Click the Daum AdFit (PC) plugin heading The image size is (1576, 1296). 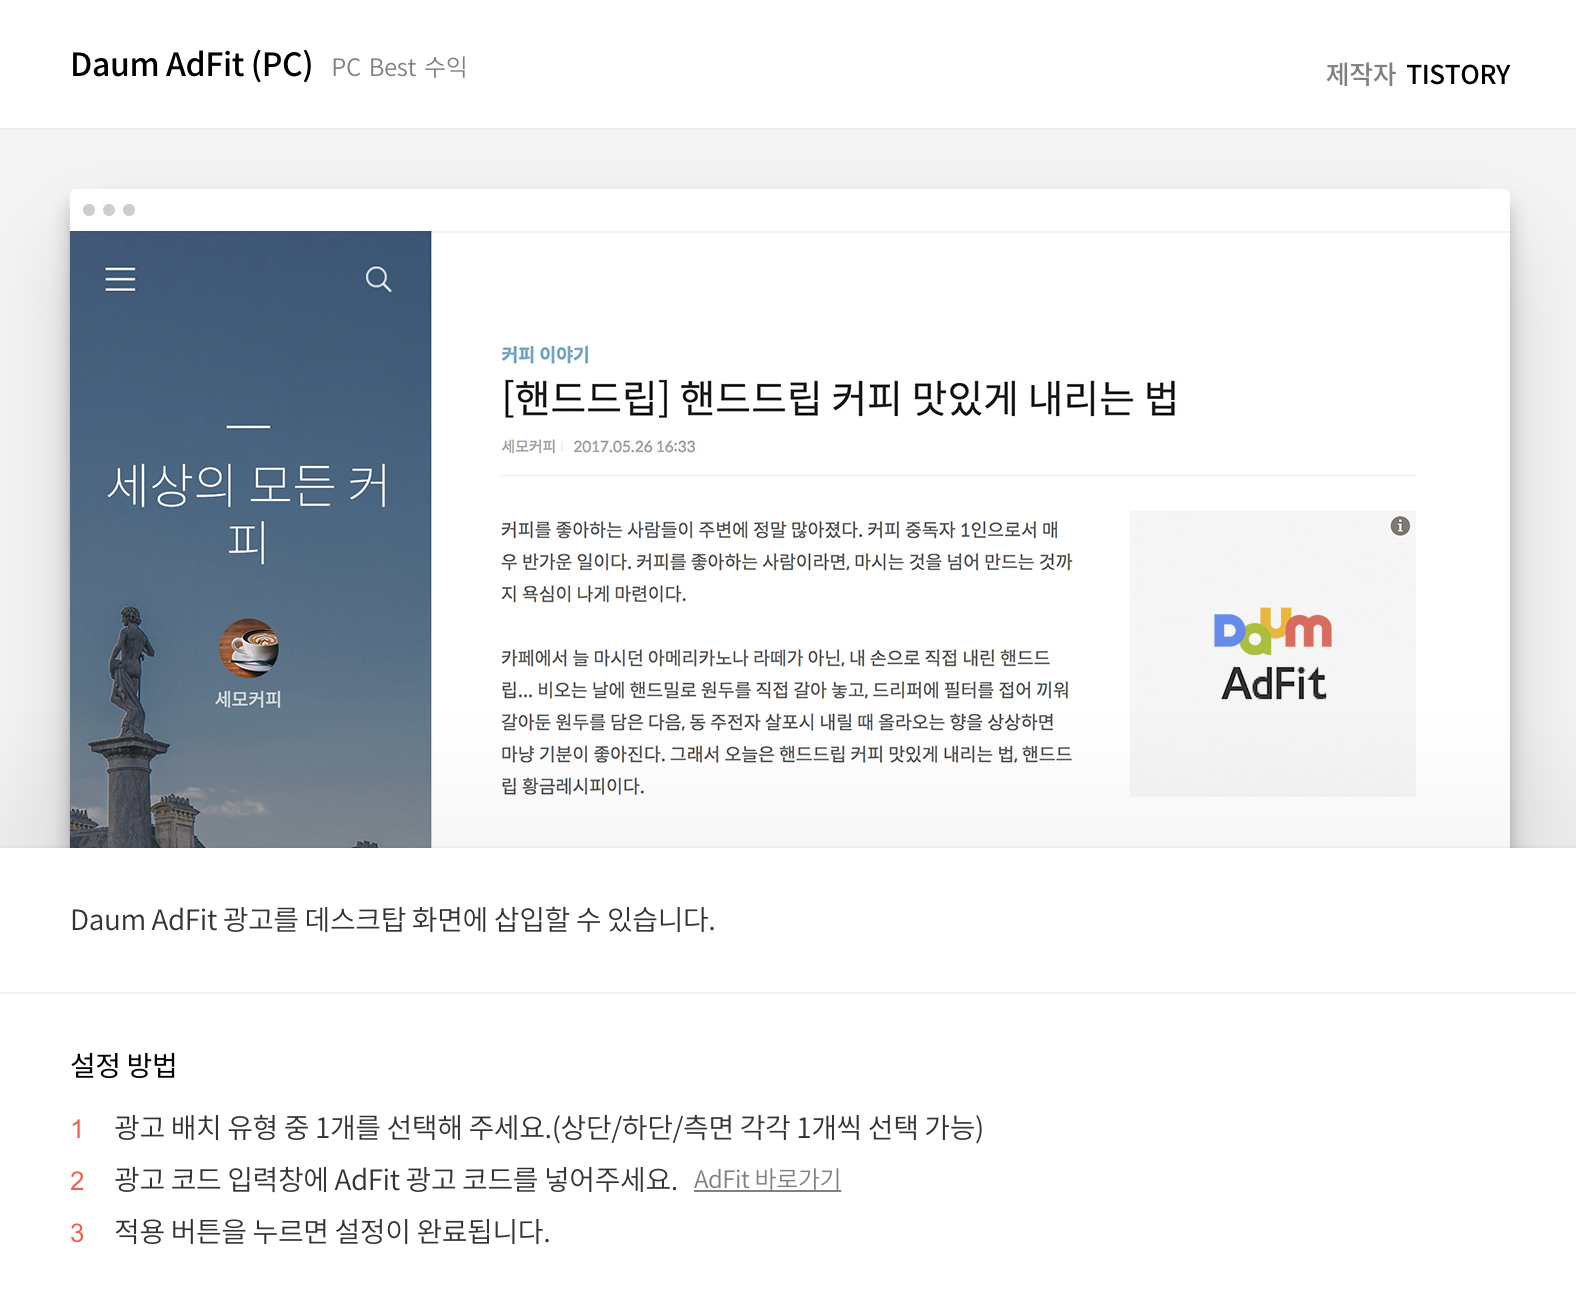tap(192, 65)
